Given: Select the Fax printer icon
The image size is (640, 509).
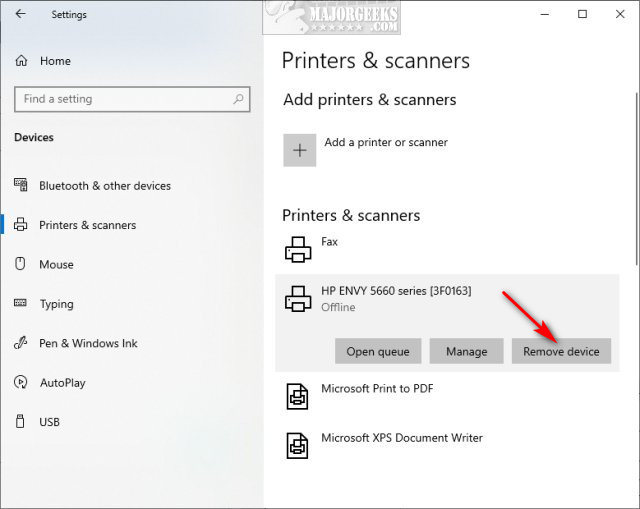Looking at the screenshot, I should point(298,248).
